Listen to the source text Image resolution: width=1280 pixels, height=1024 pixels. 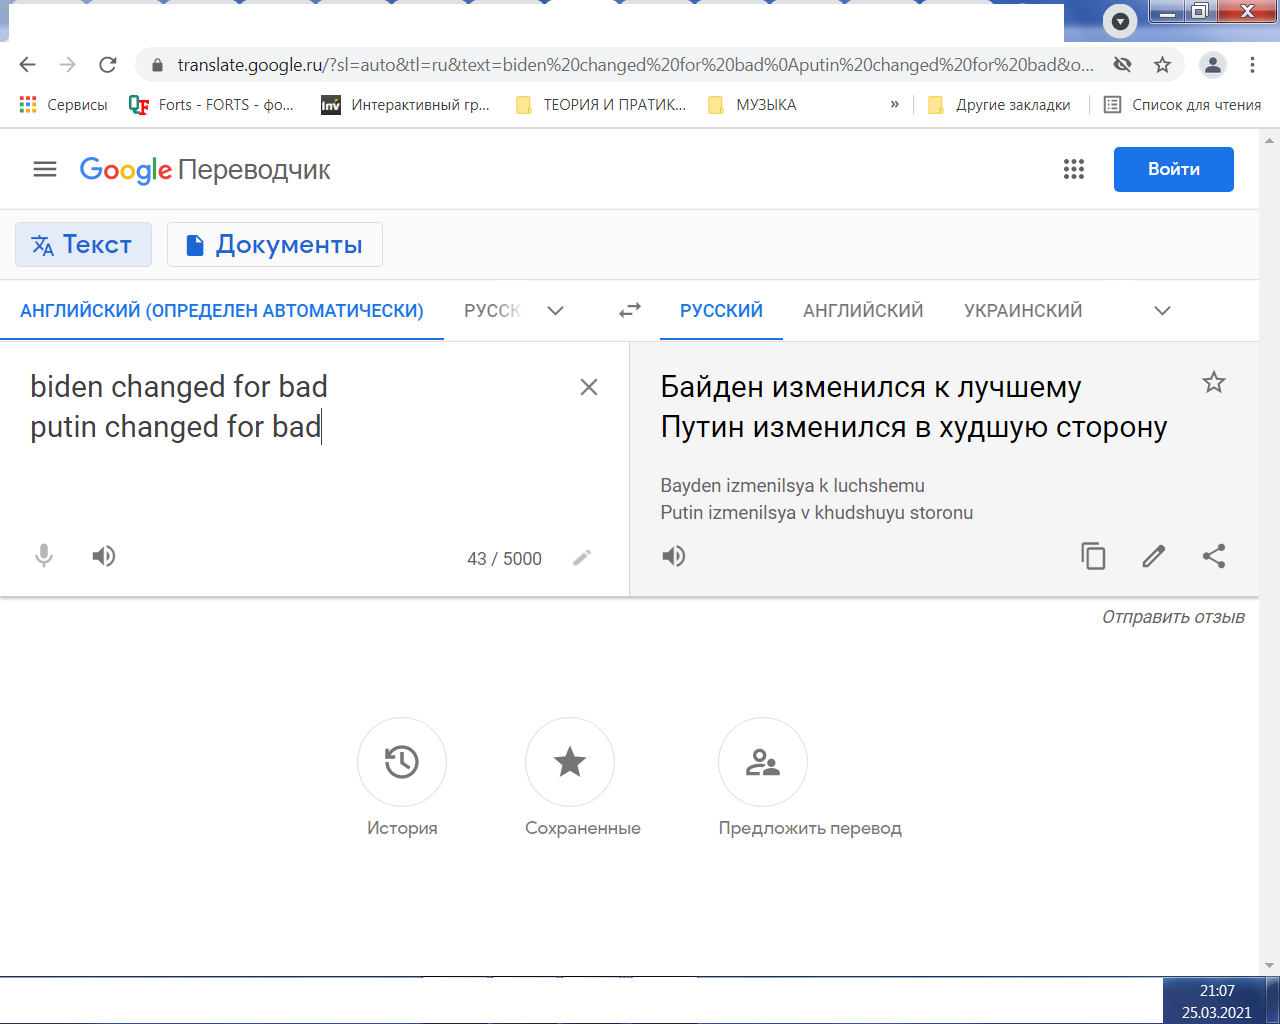point(104,556)
